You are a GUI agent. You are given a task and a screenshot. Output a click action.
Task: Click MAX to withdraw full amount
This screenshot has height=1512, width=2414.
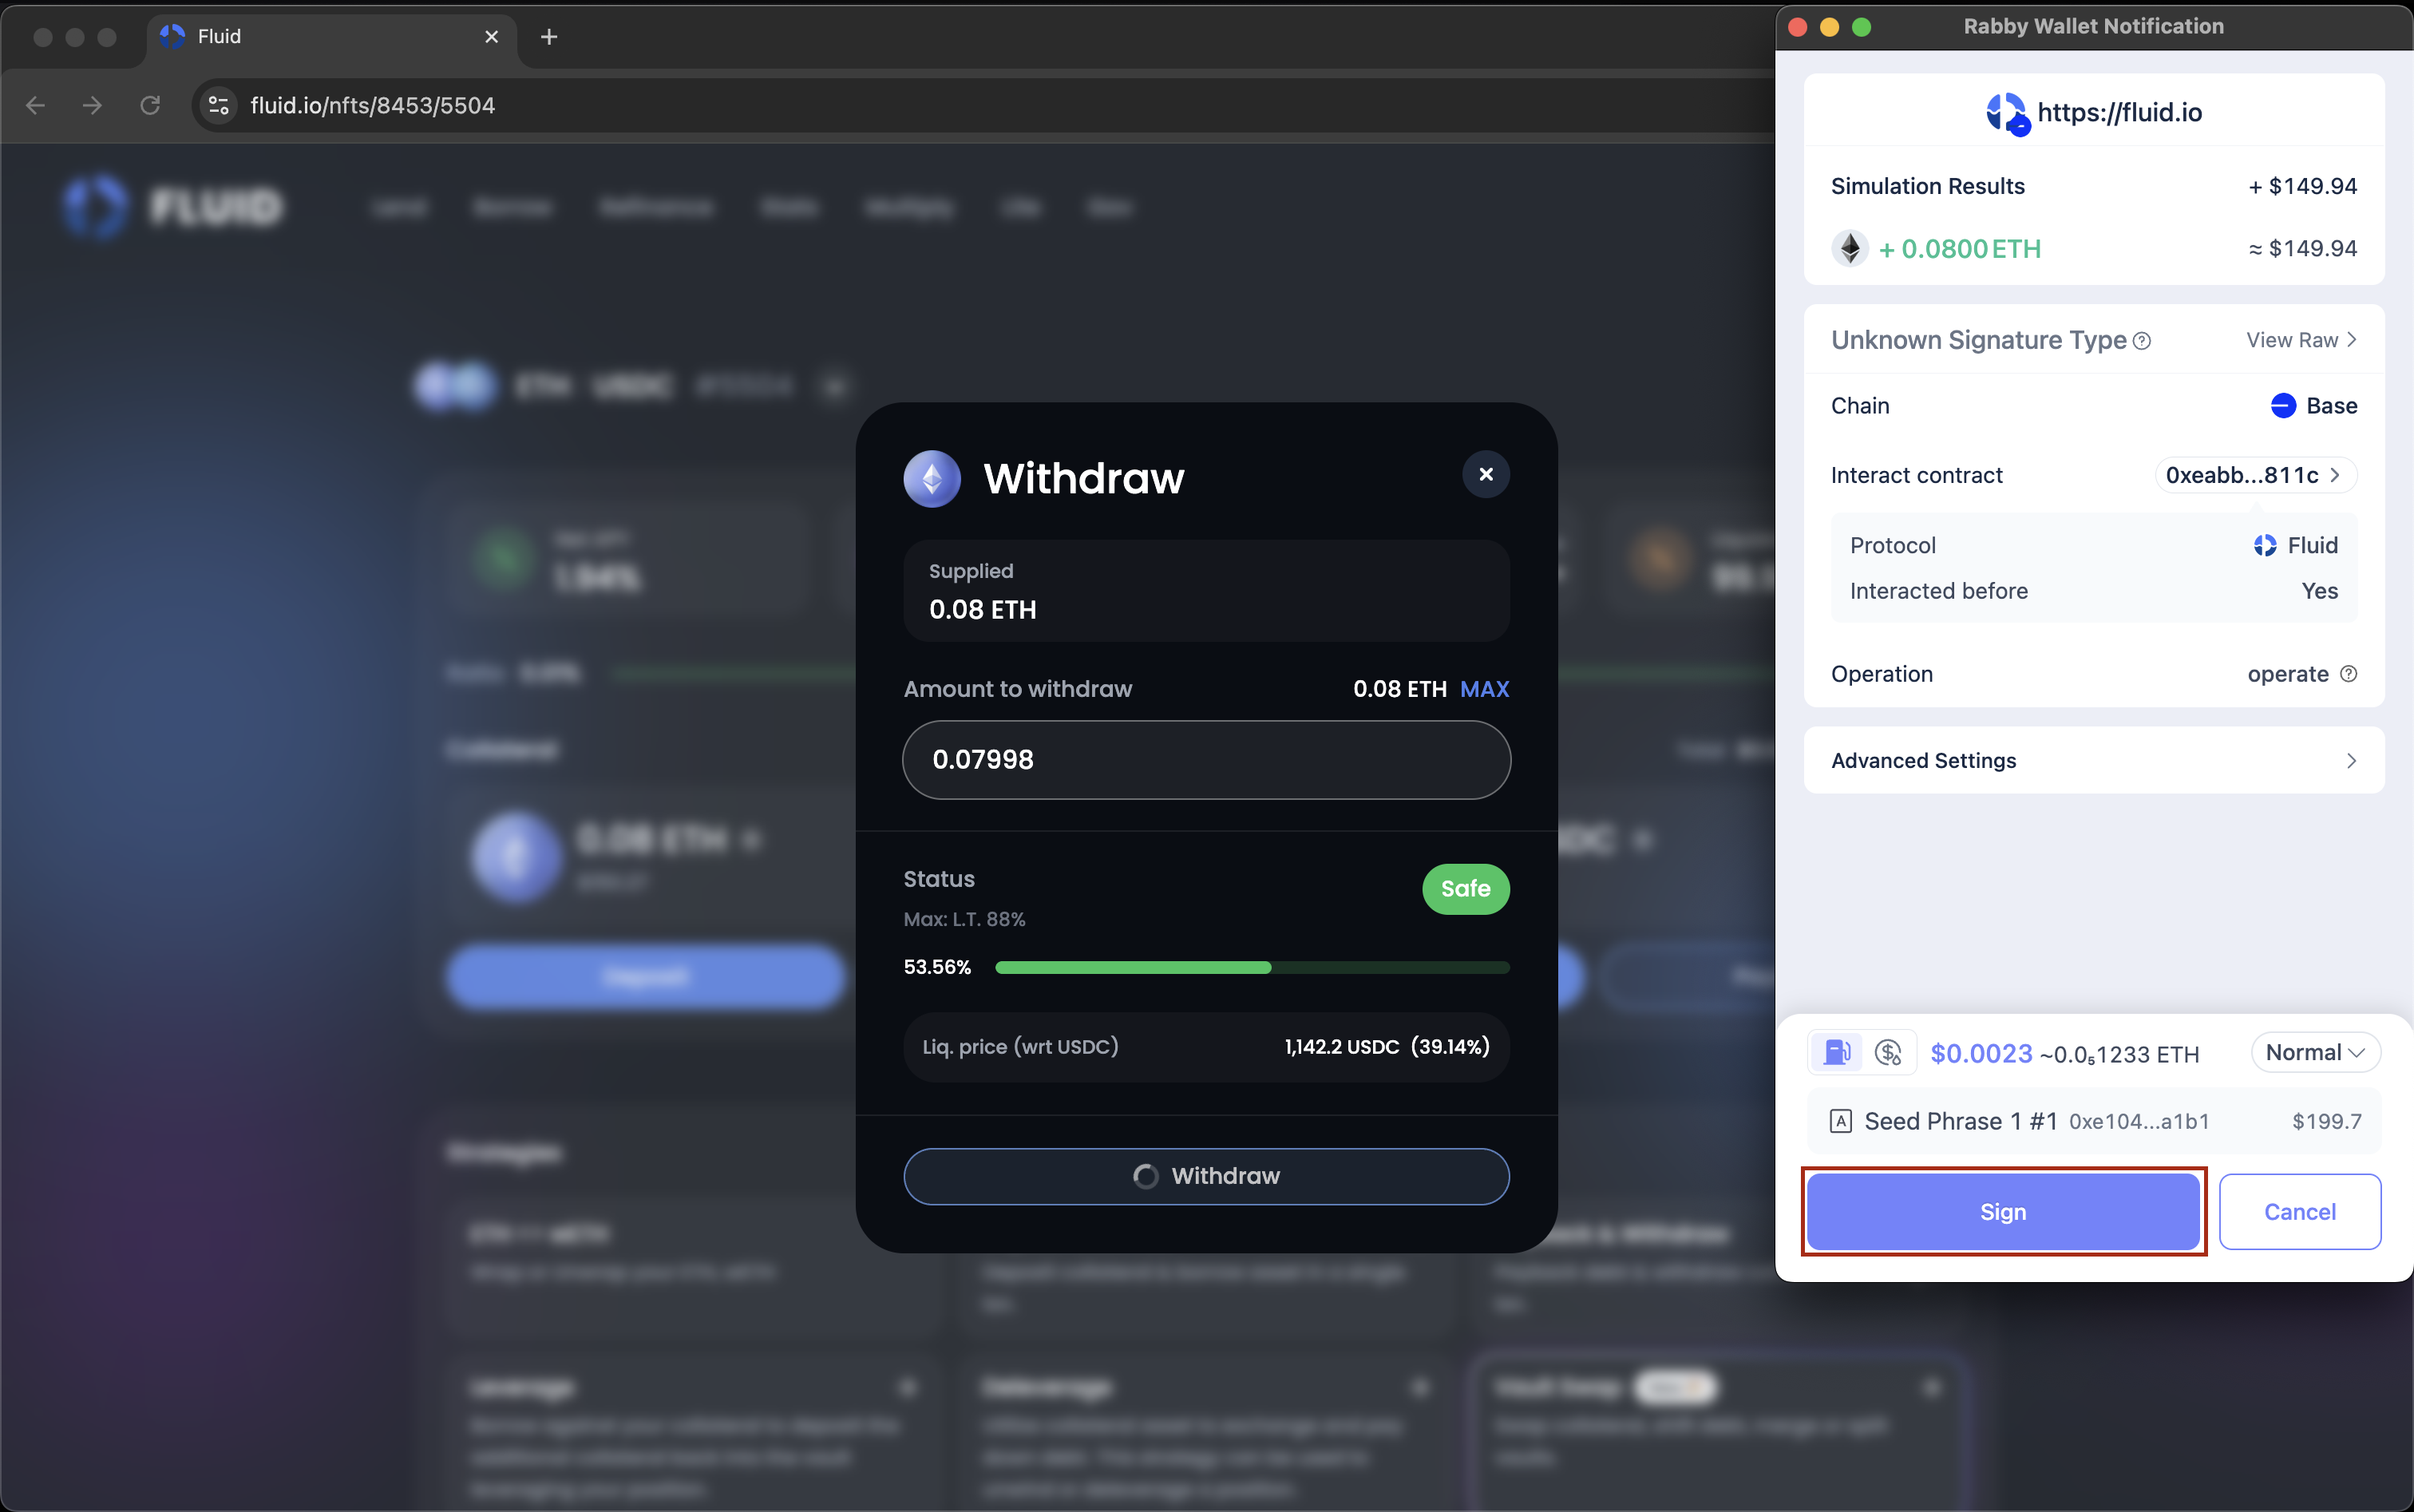1484,689
